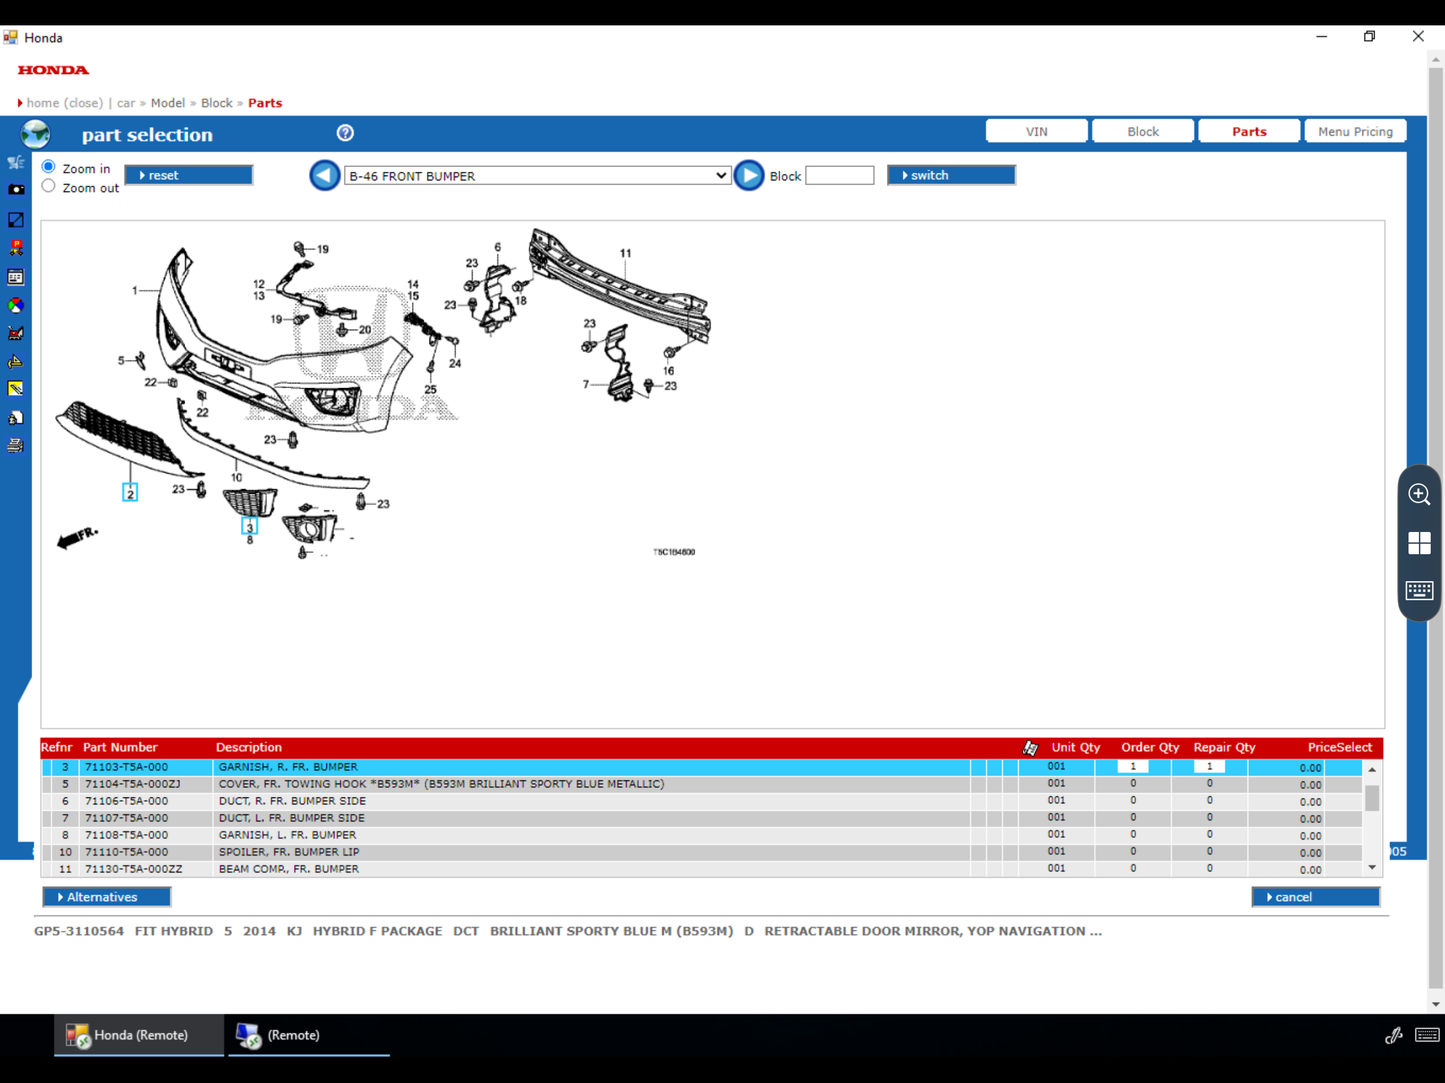The image size is (1445, 1083).
Task: Click the pen input icon in taskbar tray
Action: [x=1393, y=1036]
